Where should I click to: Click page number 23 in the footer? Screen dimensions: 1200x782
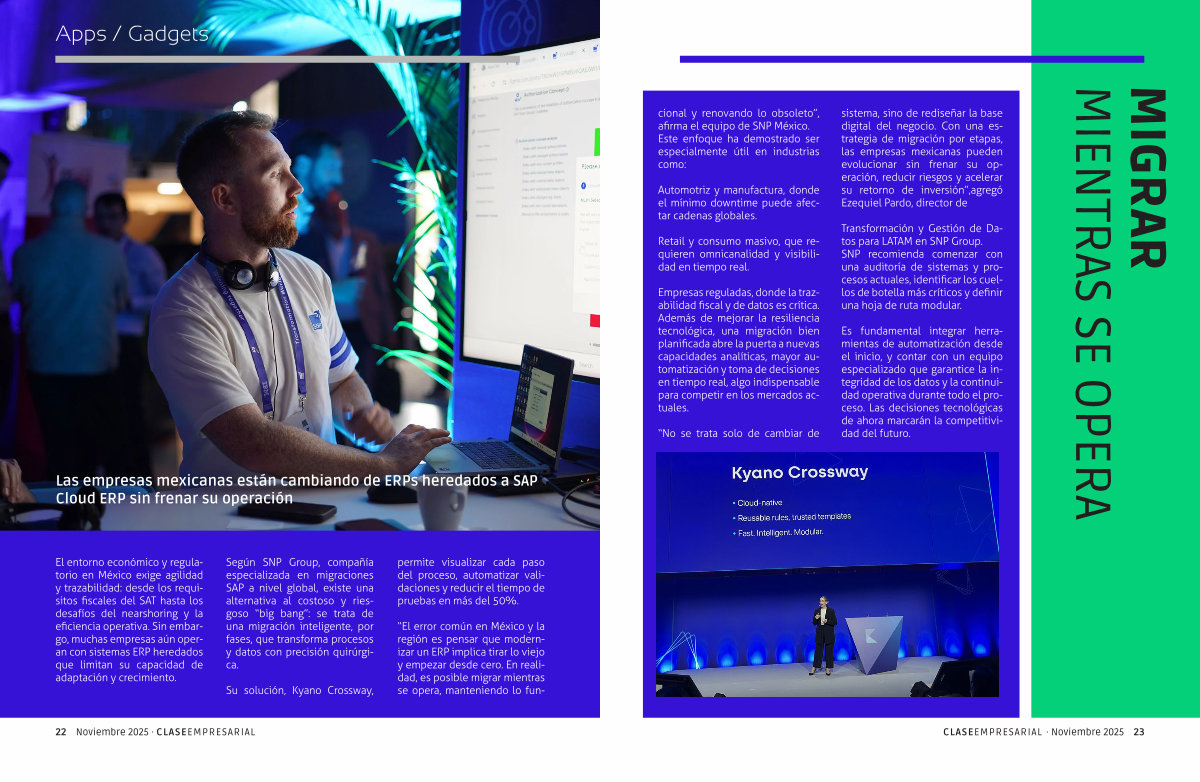[x=1138, y=732]
